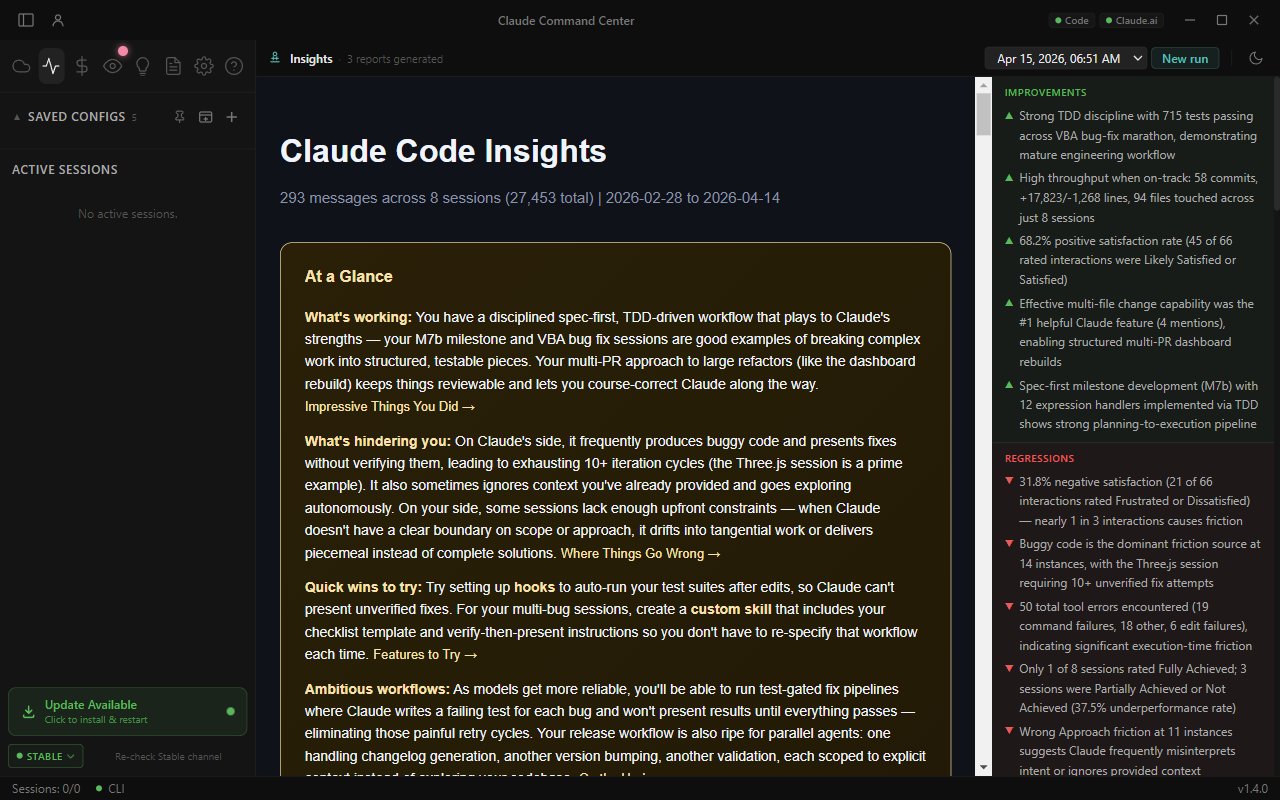Screen dimensions: 1280x800
Task: Click the import config window icon
Action: (x=205, y=117)
